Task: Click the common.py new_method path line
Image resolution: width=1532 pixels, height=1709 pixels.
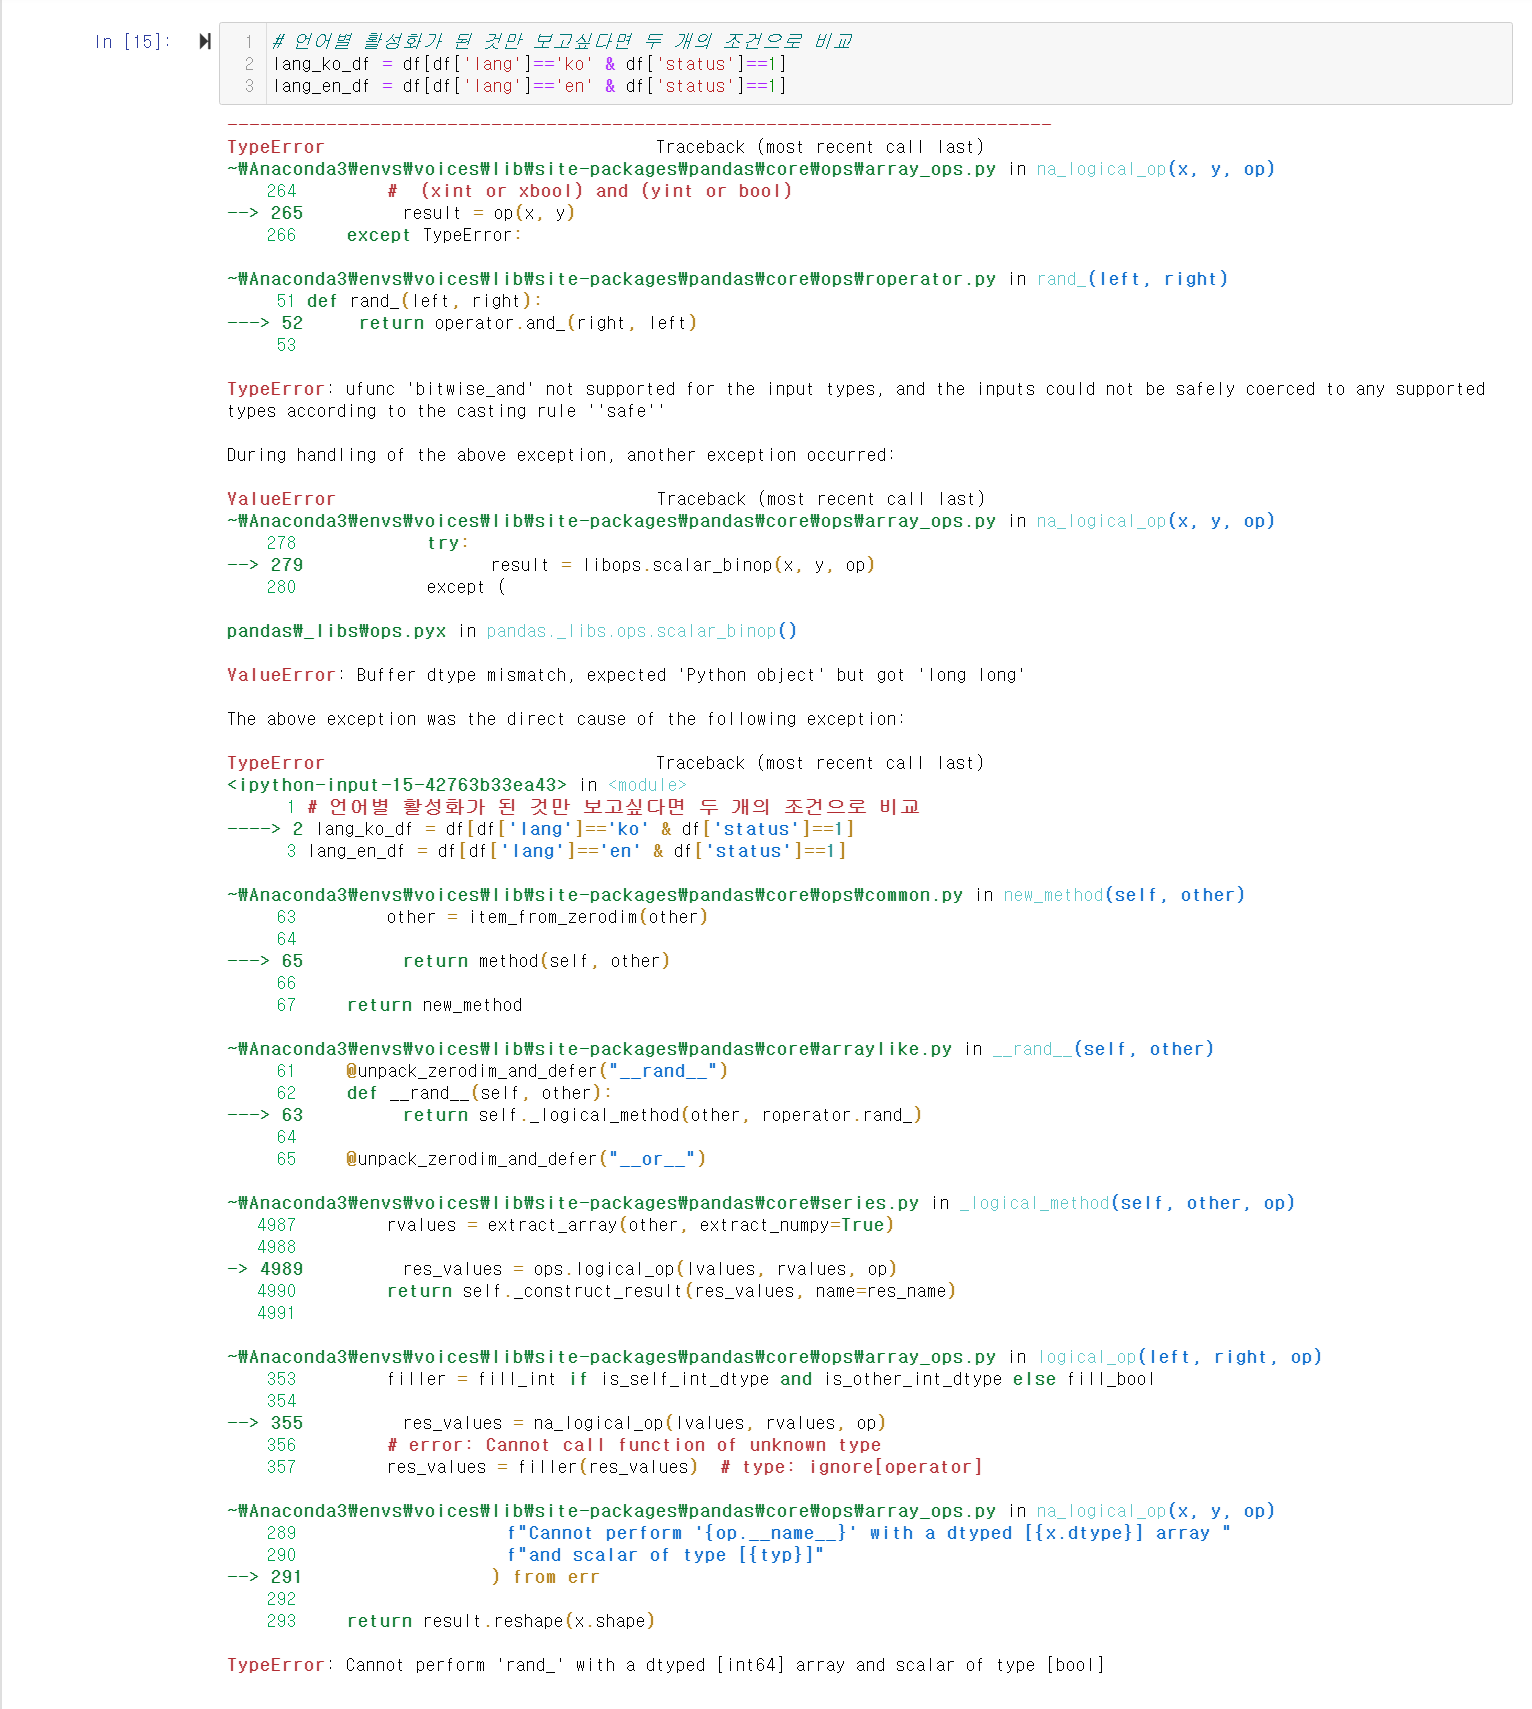Action: tap(736, 895)
